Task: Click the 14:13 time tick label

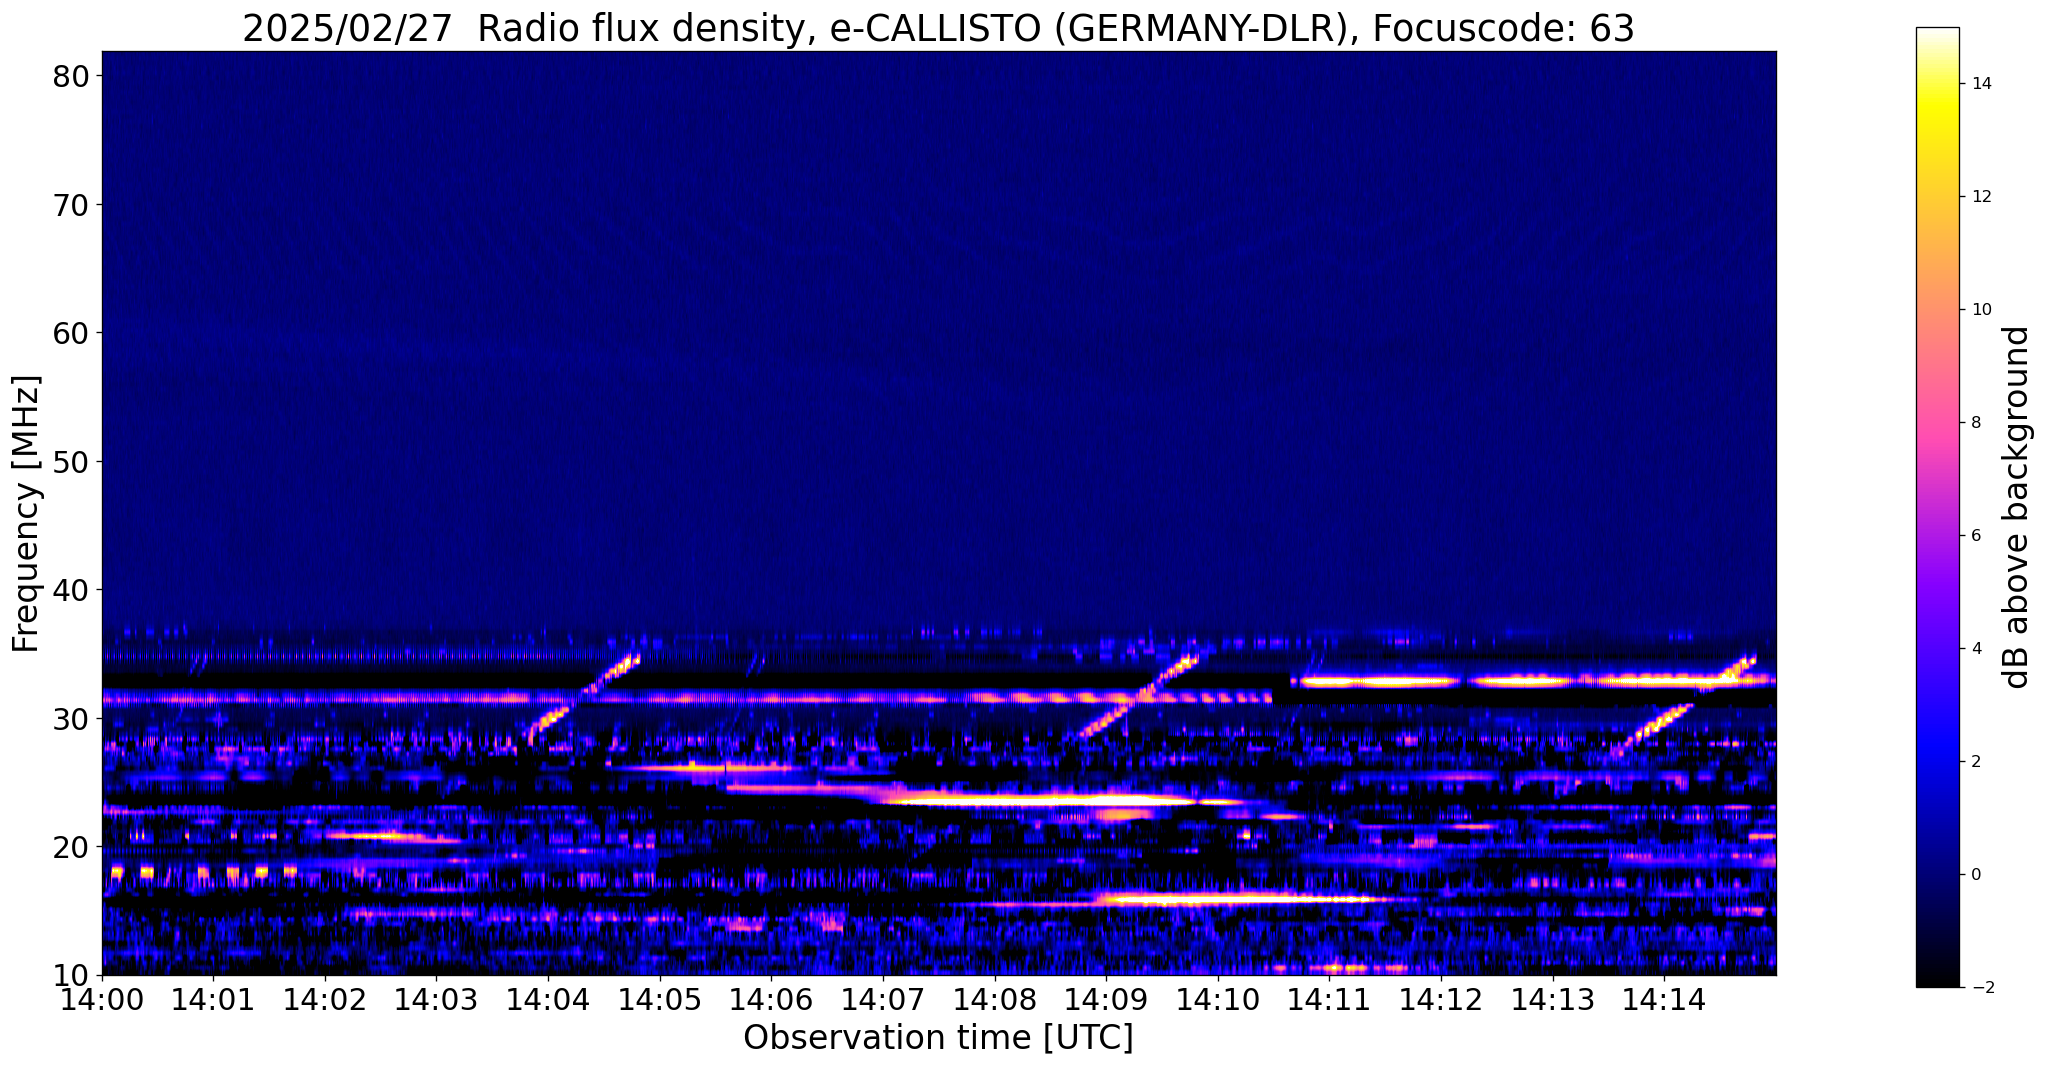Action: tap(1552, 1000)
